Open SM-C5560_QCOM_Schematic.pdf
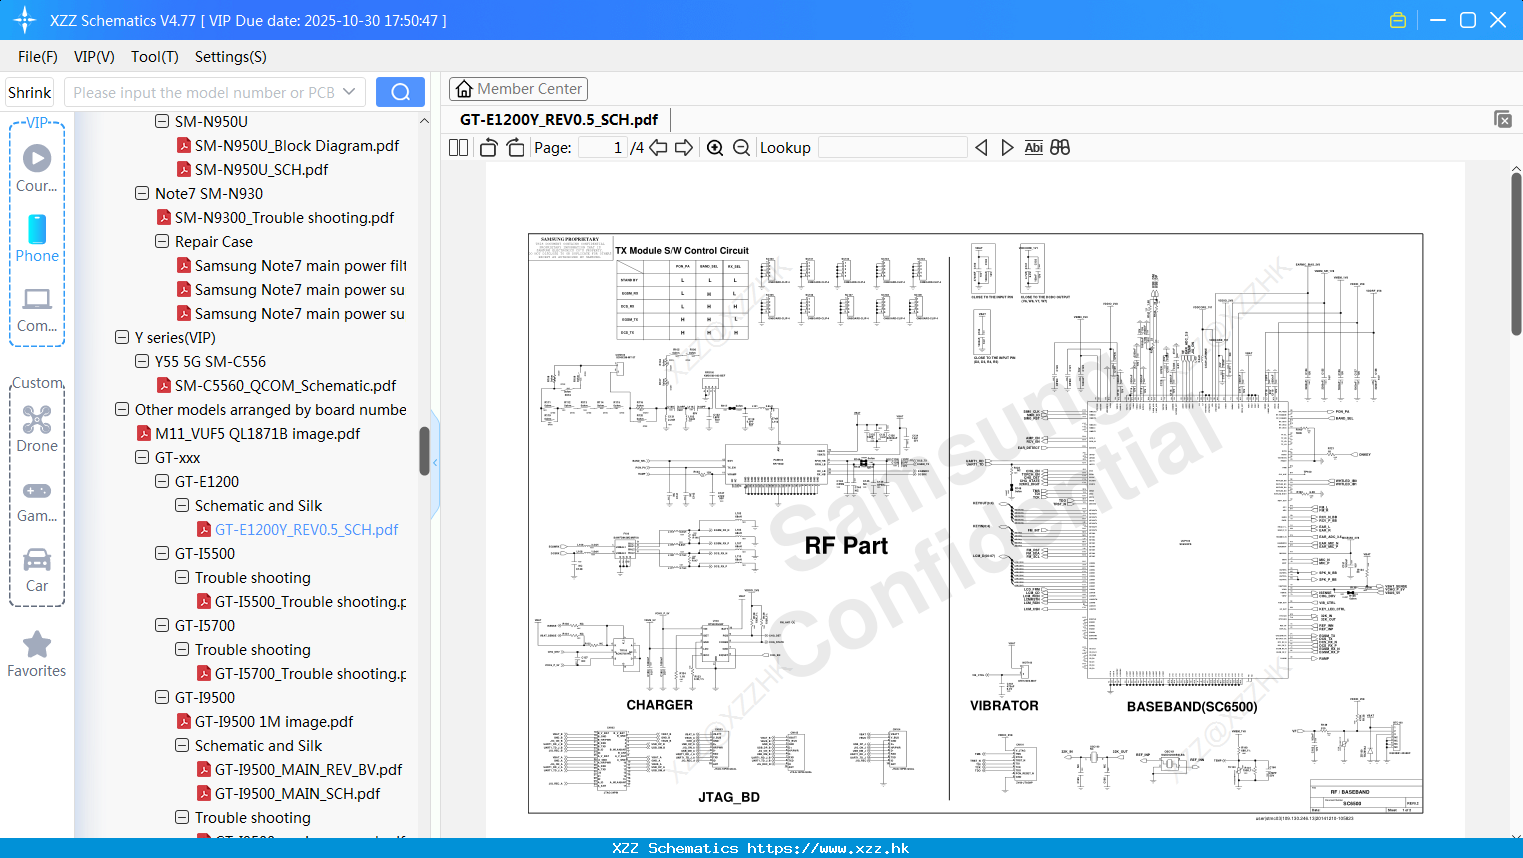 pos(285,385)
